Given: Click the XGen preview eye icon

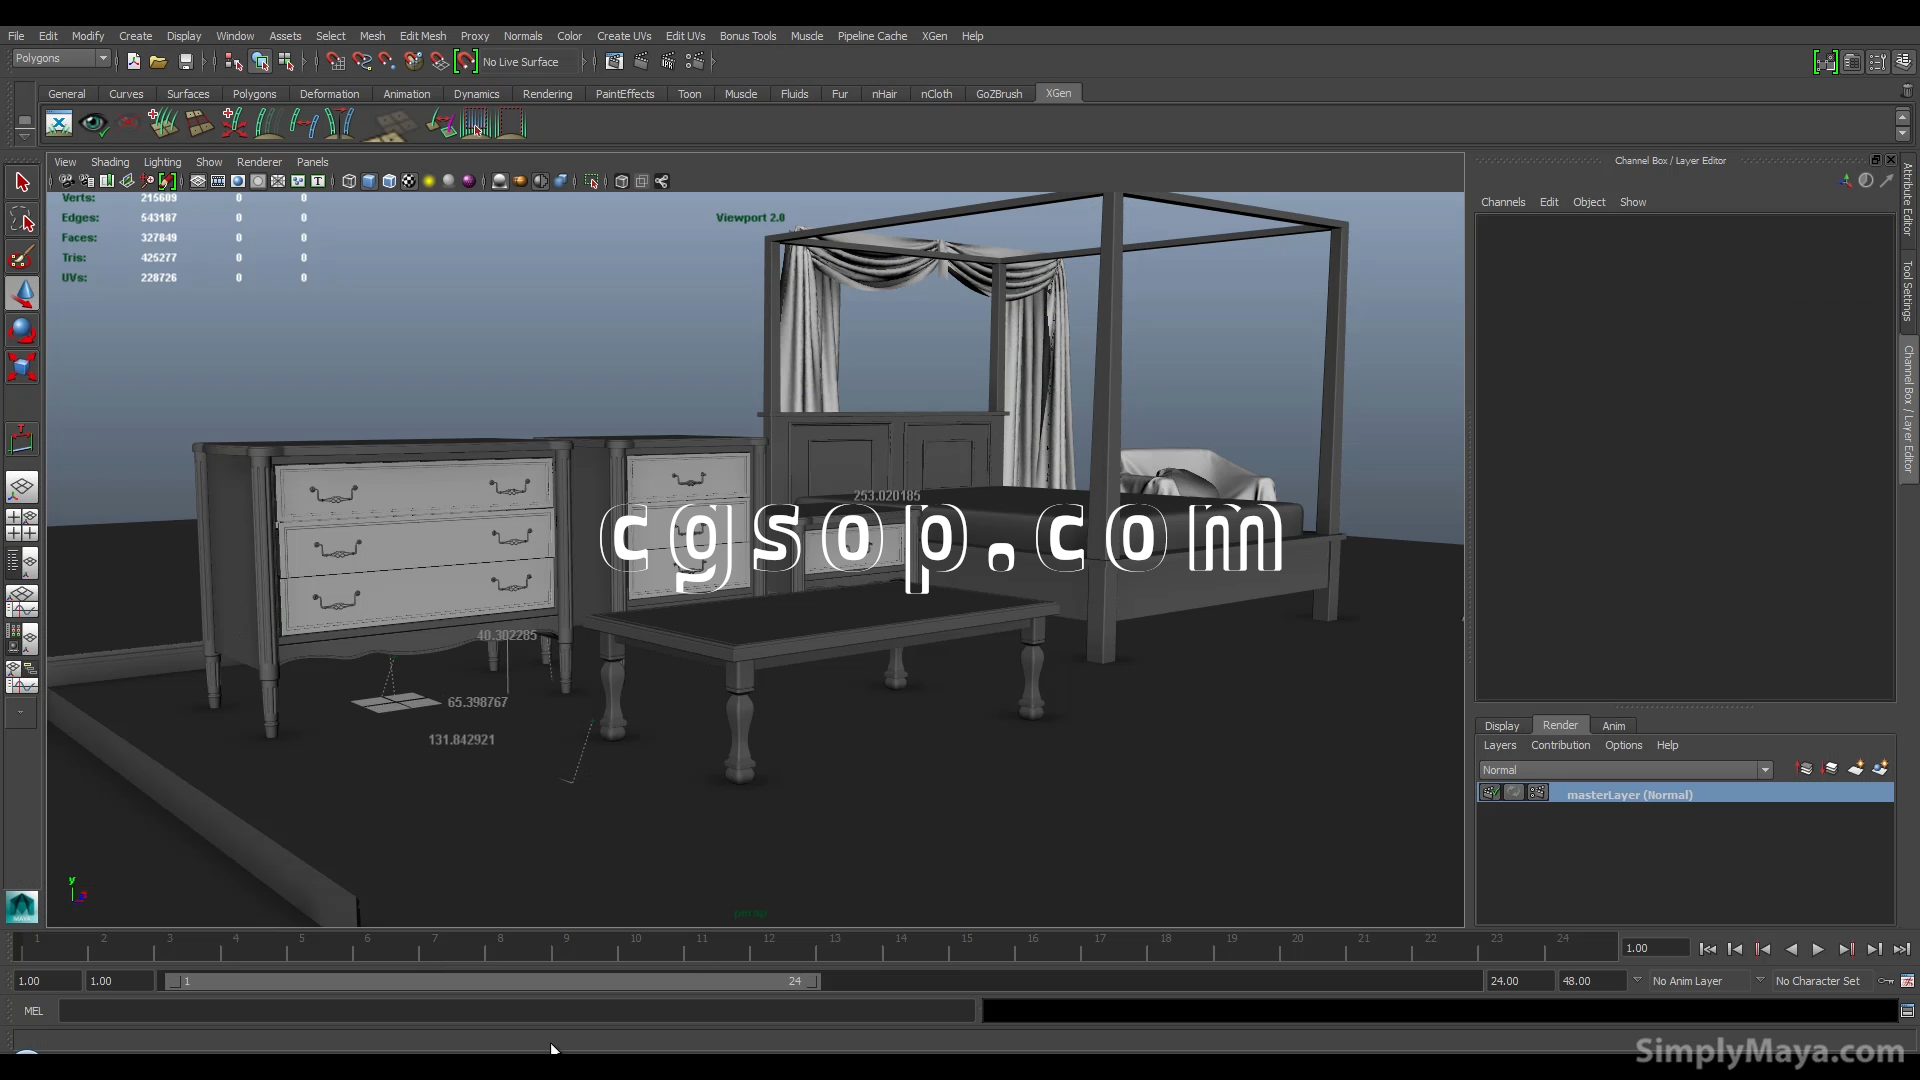Looking at the screenshot, I should (x=94, y=124).
